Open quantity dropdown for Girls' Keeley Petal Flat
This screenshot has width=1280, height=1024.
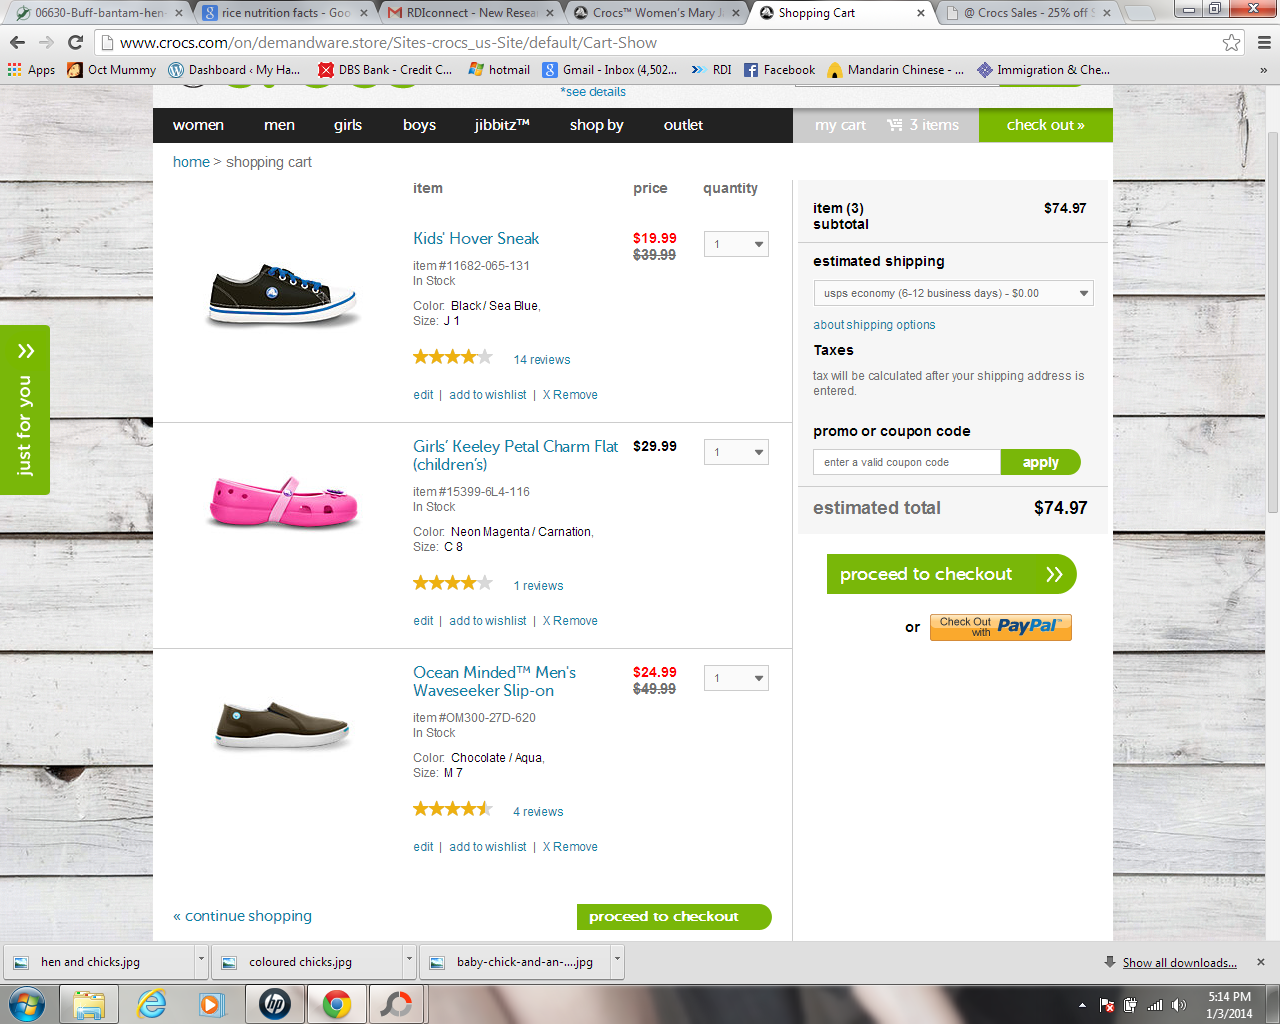pyautogui.click(x=736, y=452)
